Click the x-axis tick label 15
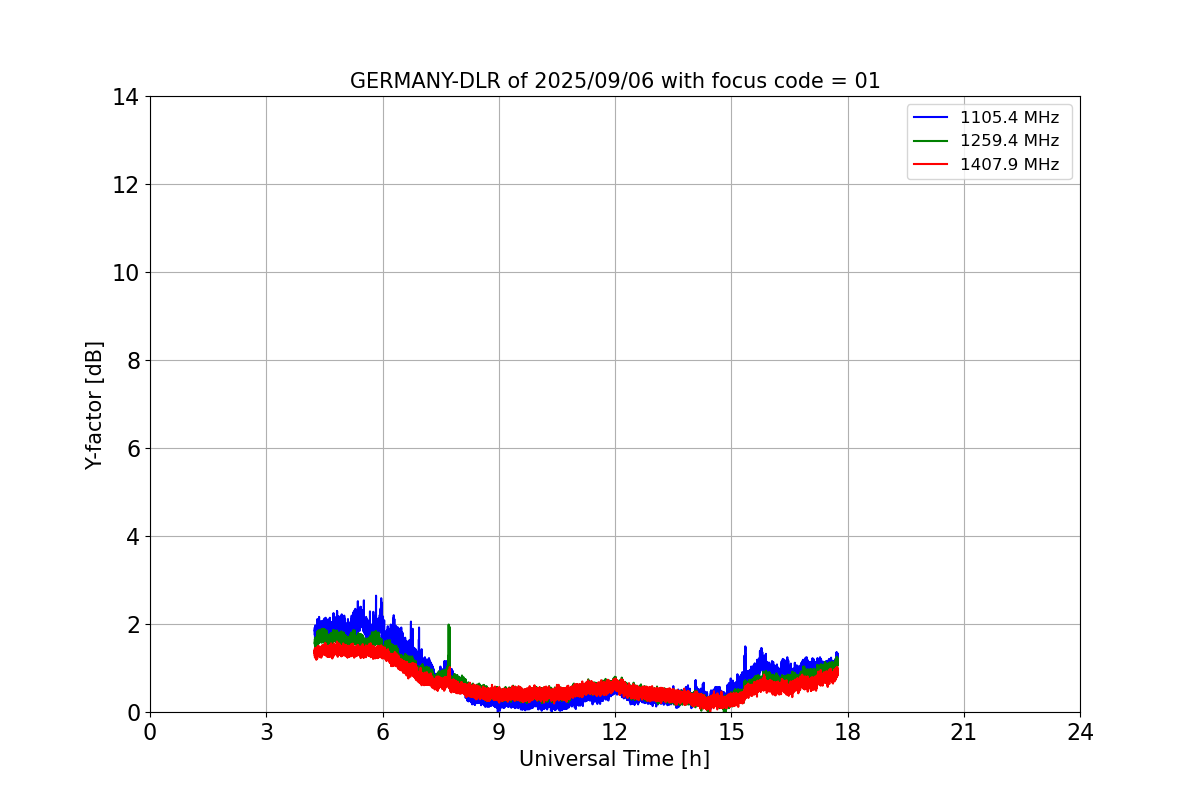Screen dimensions: 1200x800 731,732
